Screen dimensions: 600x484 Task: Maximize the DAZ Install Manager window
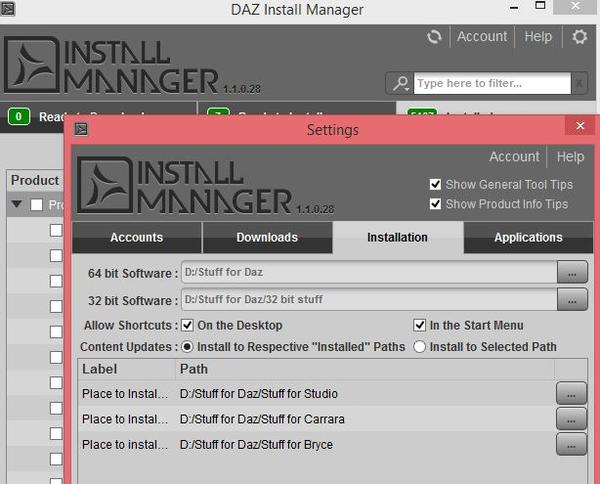pos(540,6)
